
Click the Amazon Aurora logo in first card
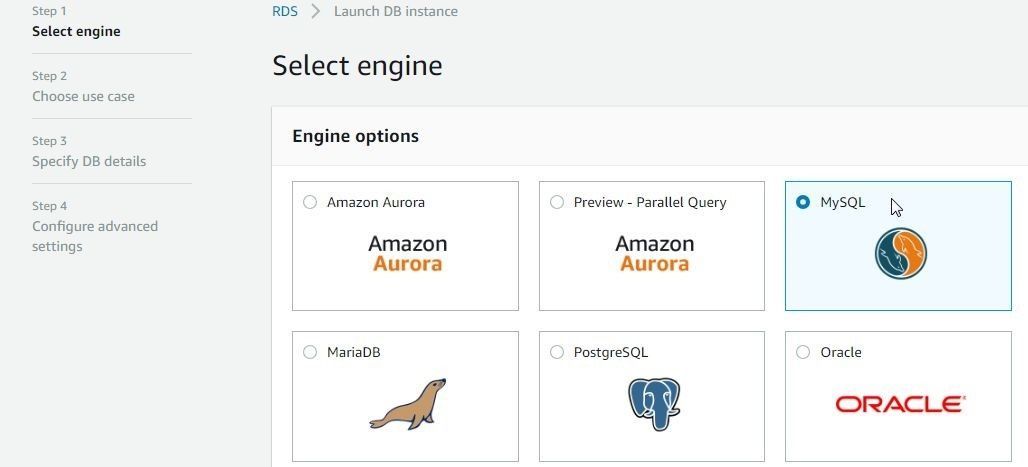point(407,254)
